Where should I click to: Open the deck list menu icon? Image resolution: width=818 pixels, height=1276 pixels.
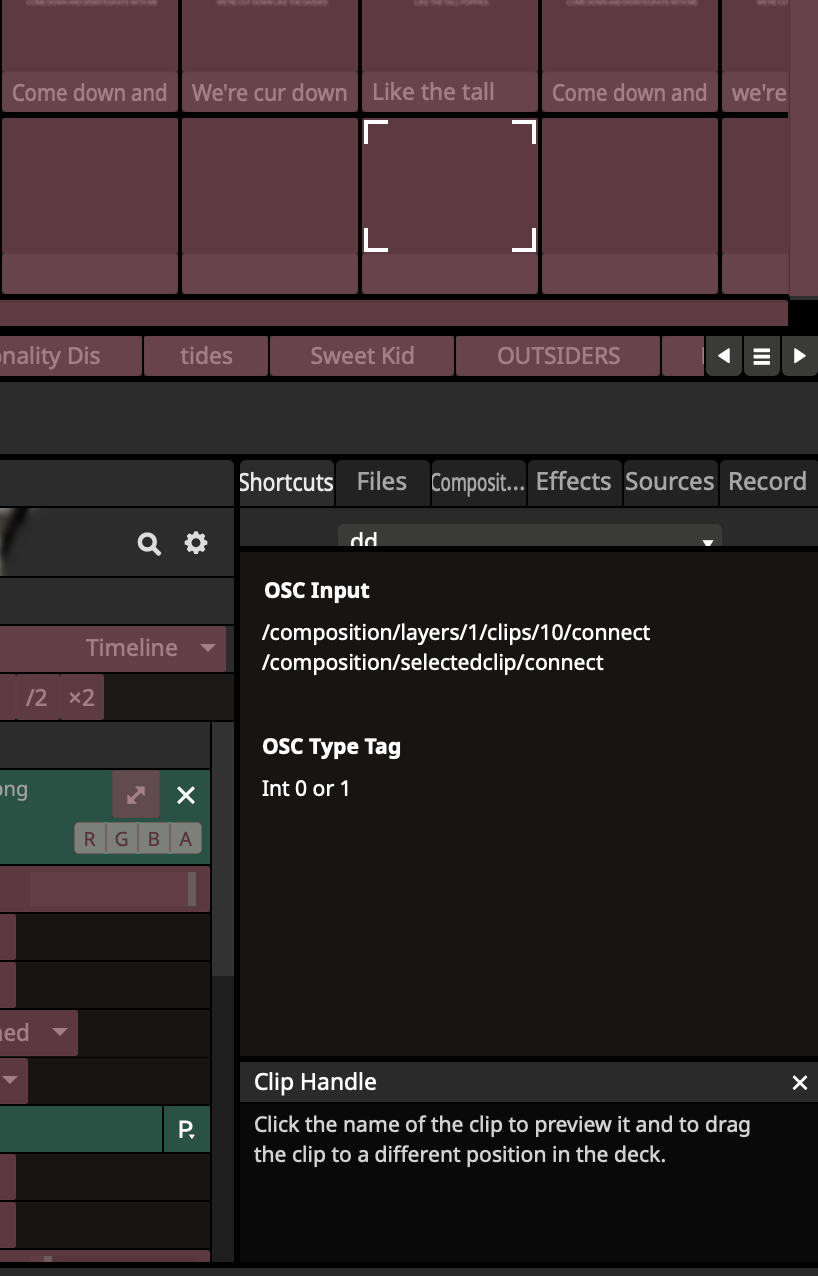click(x=761, y=356)
